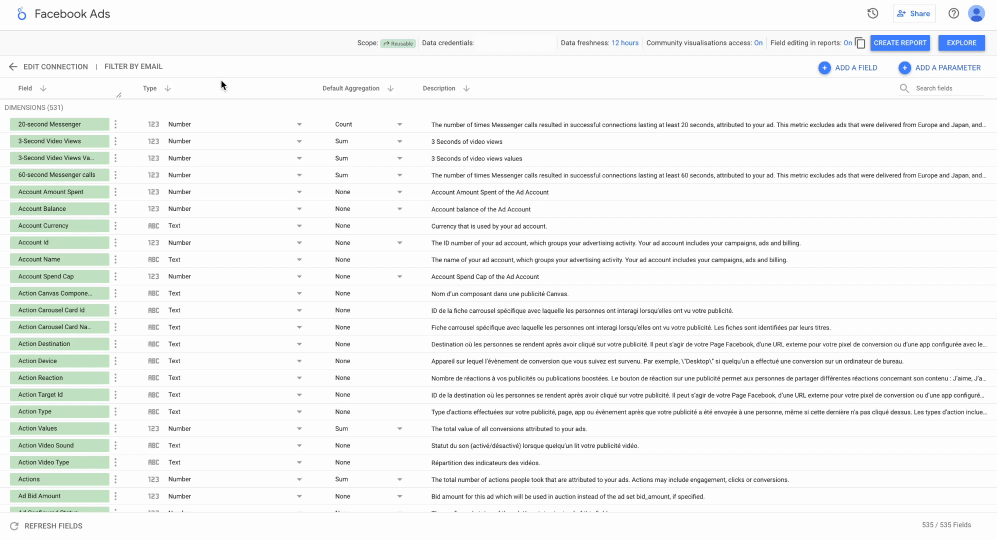Viewport: 997px width, 540px height.
Task: Toggle Community visualisations access On
Action: click(x=758, y=43)
